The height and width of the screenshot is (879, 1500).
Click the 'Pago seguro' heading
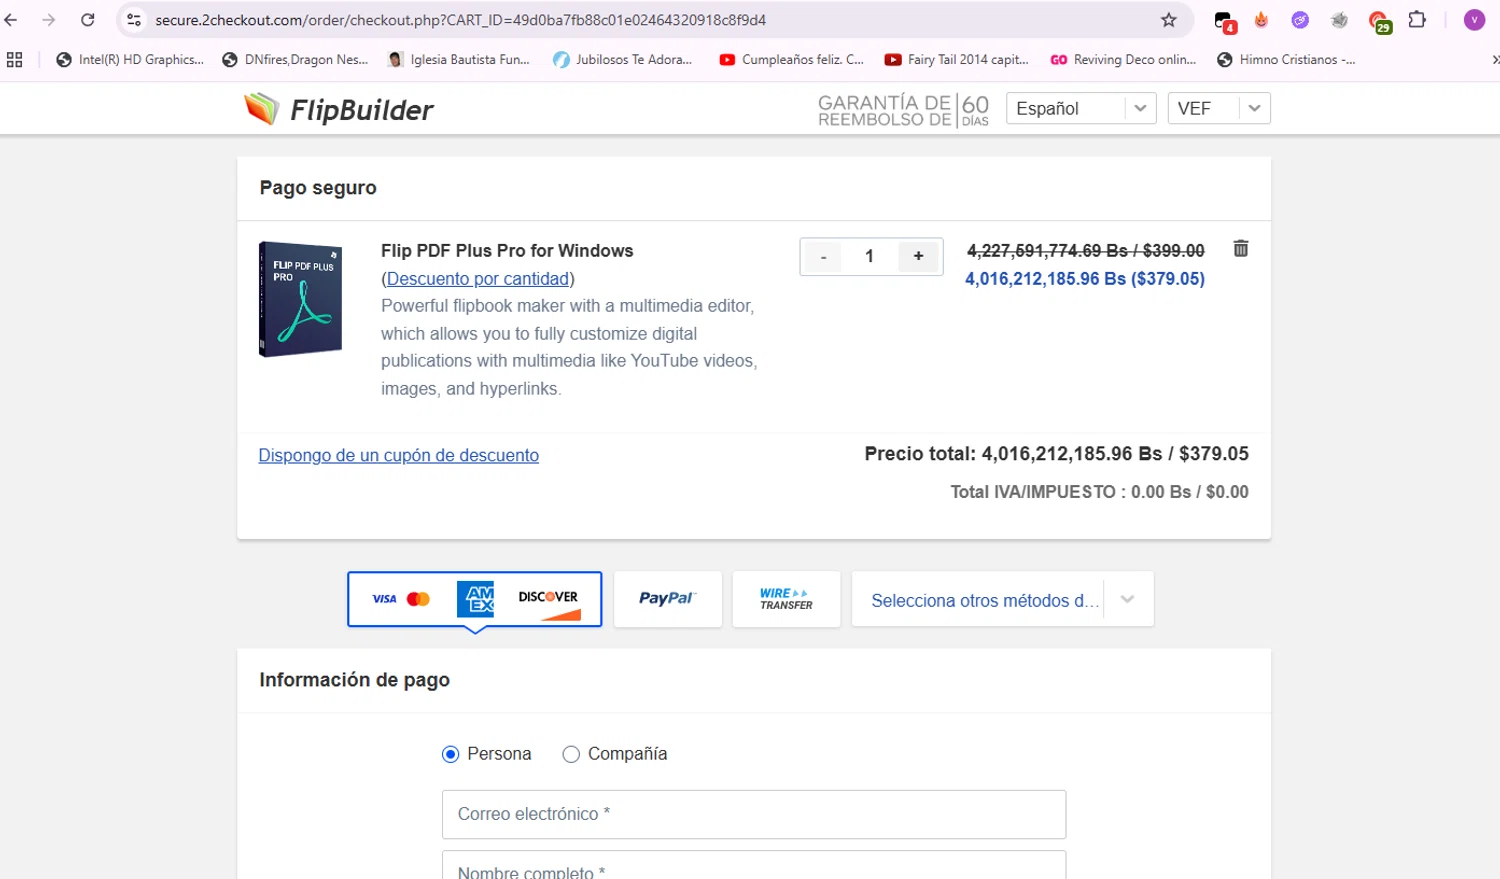318,188
